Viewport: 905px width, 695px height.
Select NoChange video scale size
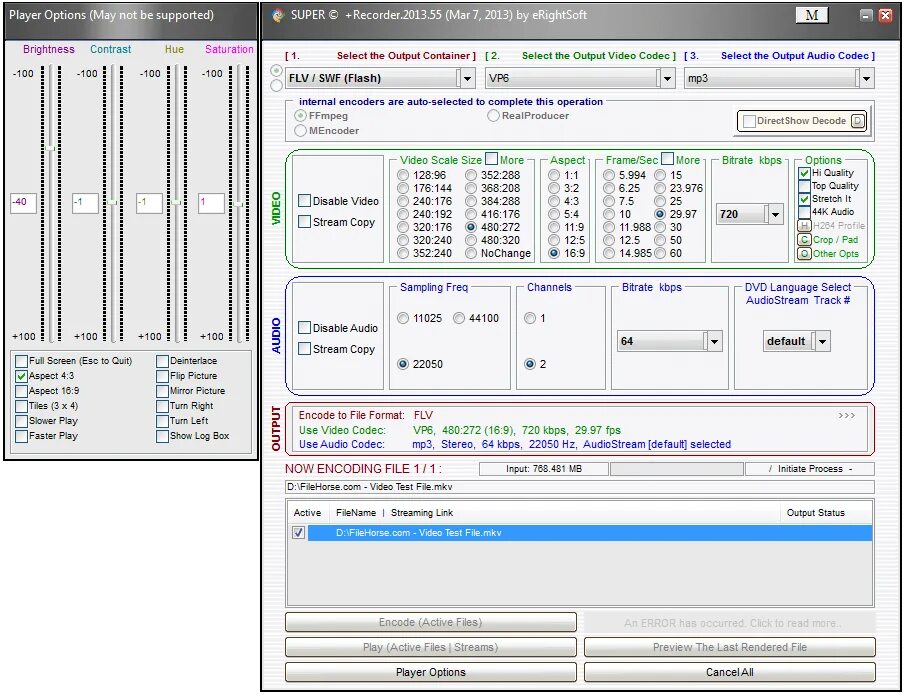point(471,253)
